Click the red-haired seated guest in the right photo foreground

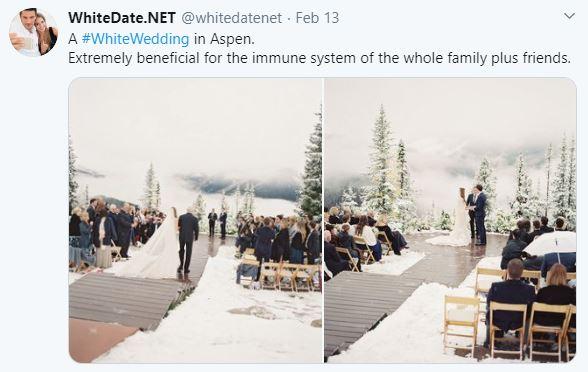(556, 296)
